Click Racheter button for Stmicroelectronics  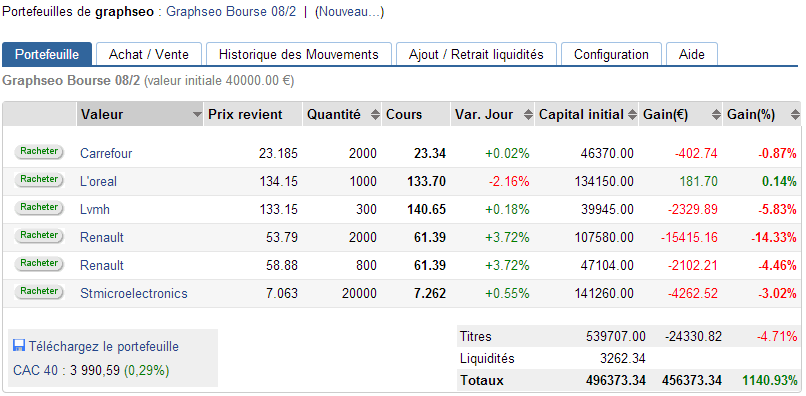pyautogui.click(x=39, y=291)
